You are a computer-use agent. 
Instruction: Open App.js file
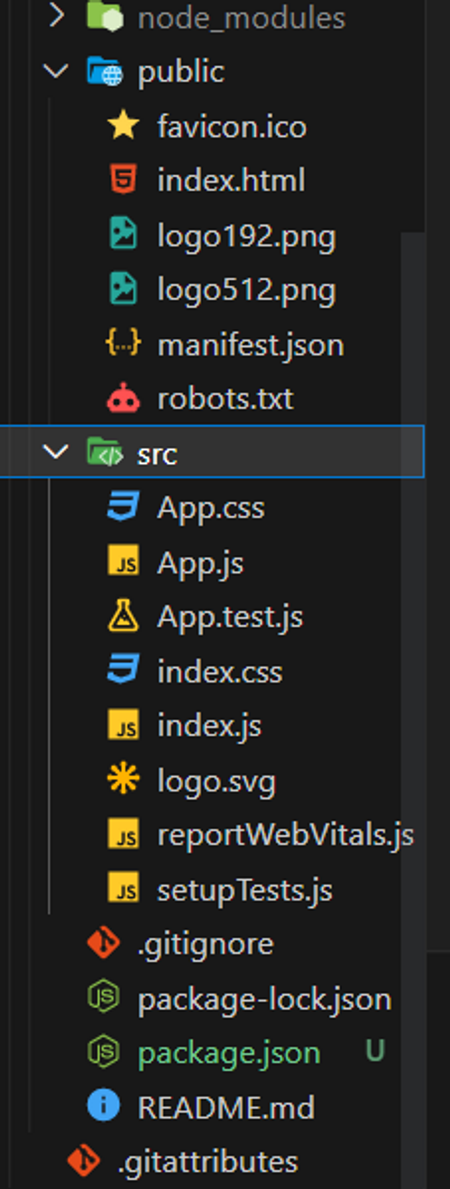200,564
